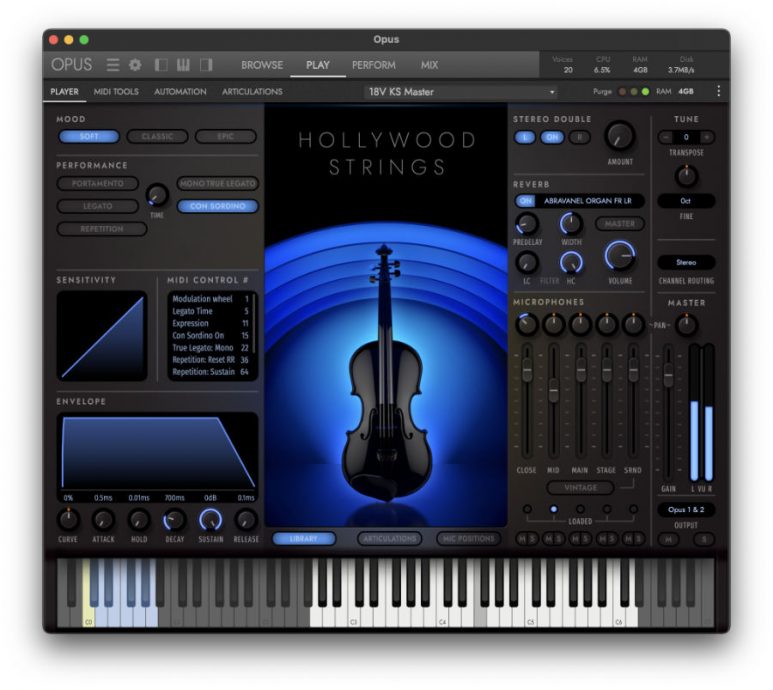Mute the master output with M
This screenshot has height=690, width=773.
(x=668, y=539)
